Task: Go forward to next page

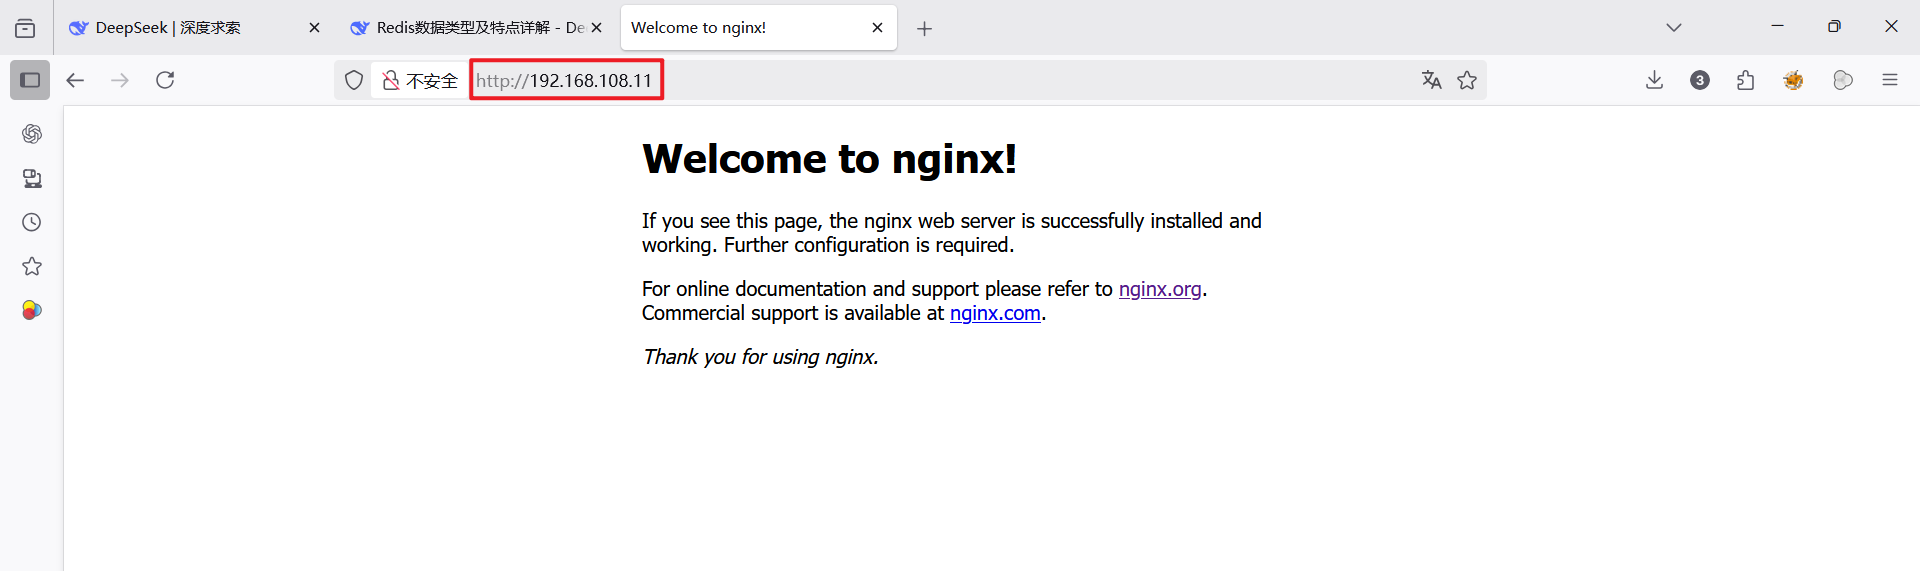Action: 120,80
